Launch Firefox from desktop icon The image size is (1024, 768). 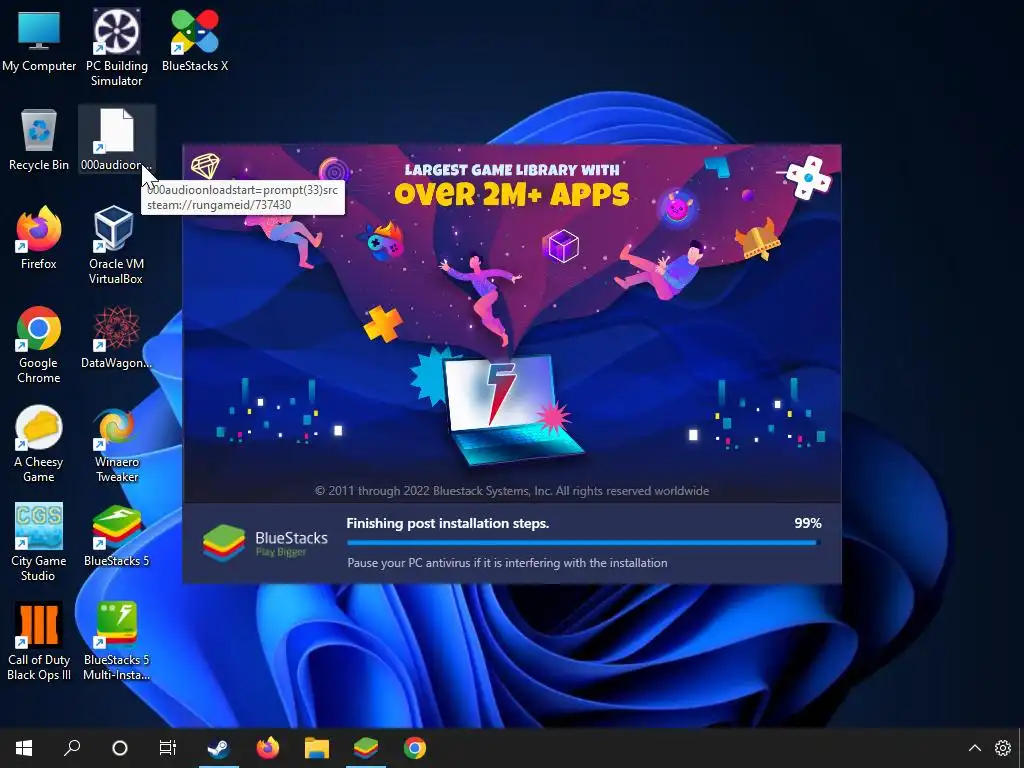pyautogui.click(x=39, y=238)
